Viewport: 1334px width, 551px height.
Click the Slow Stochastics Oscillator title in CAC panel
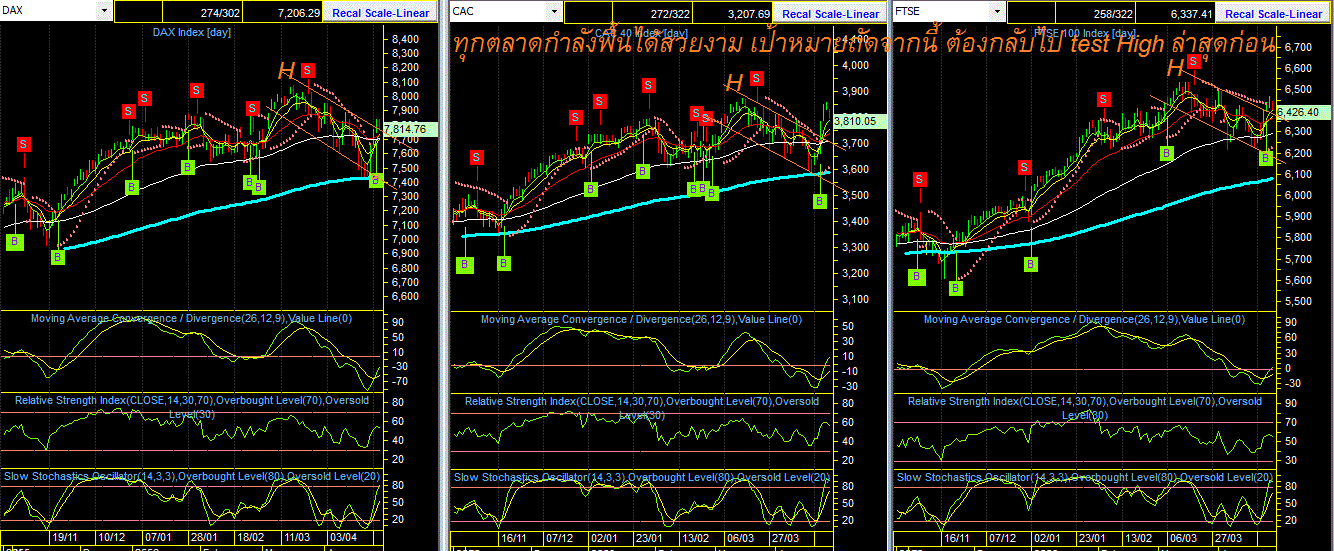642,477
